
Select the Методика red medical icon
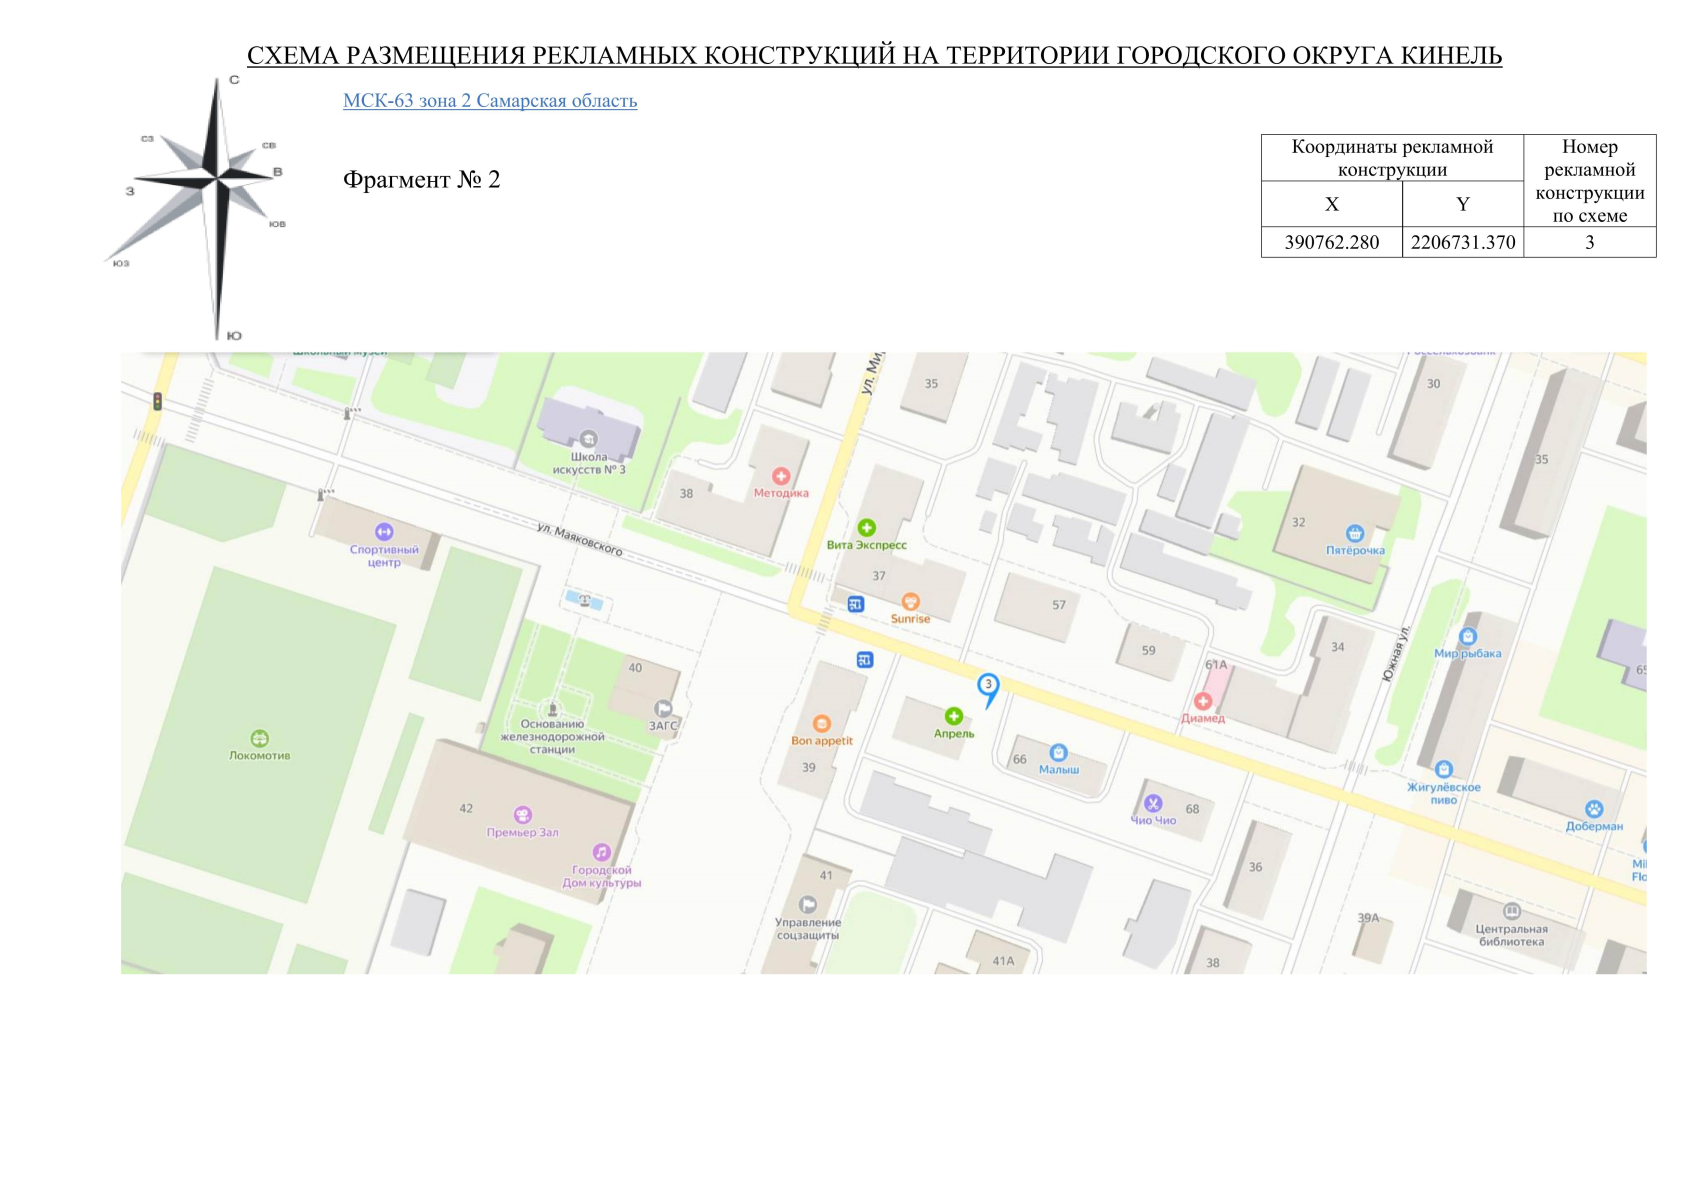(781, 477)
